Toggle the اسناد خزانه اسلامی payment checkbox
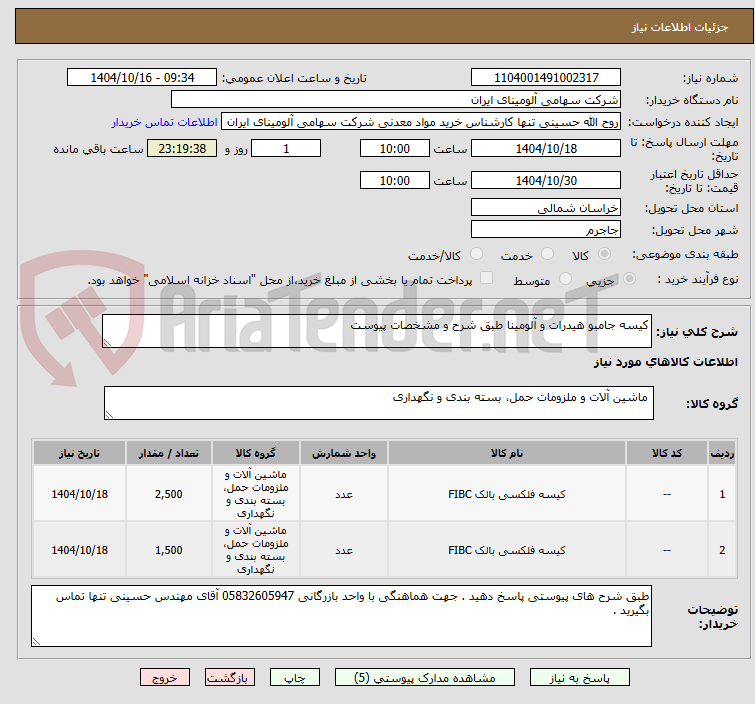The height and width of the screenshot is (704, 755). 487,278
